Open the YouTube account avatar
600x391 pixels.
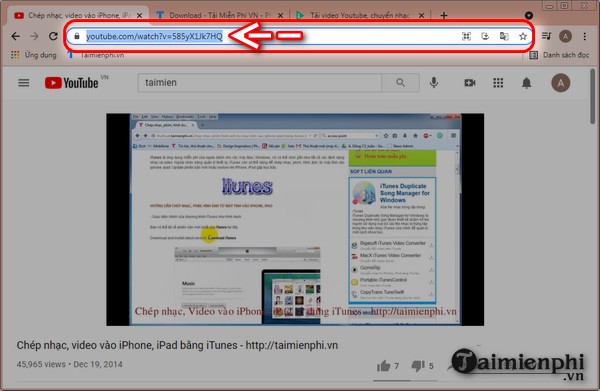pos(561,83)
